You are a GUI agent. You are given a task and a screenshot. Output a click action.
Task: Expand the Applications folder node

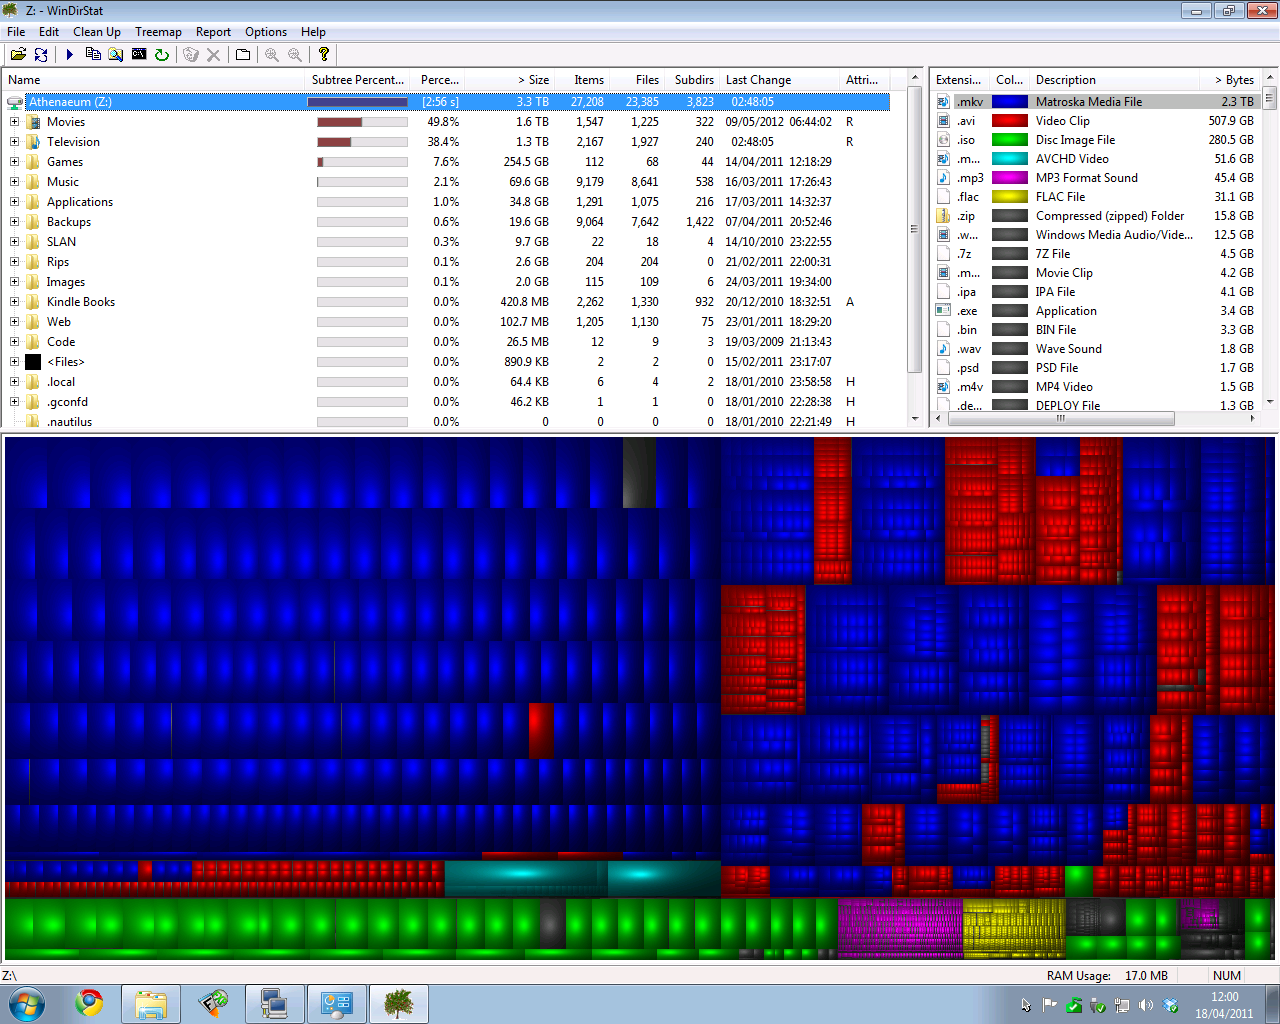[14, 202]
